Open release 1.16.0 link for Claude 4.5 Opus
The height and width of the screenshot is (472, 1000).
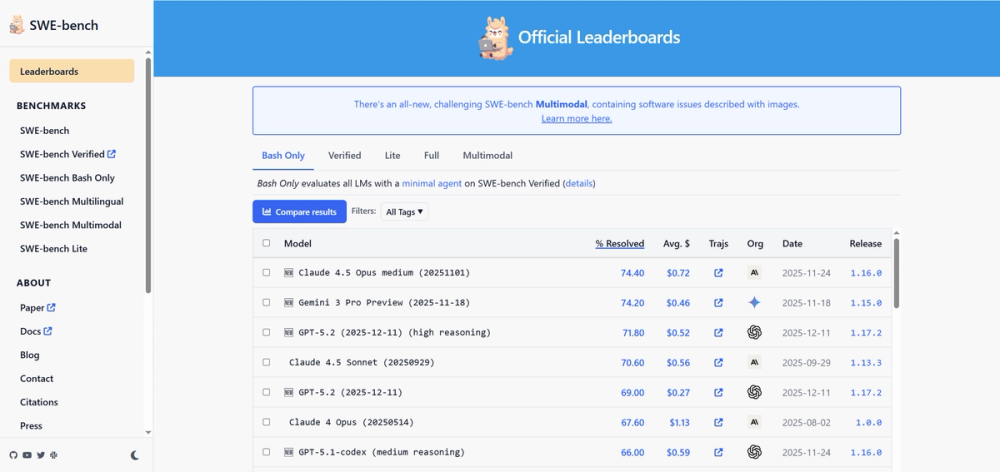coord(865,273)
